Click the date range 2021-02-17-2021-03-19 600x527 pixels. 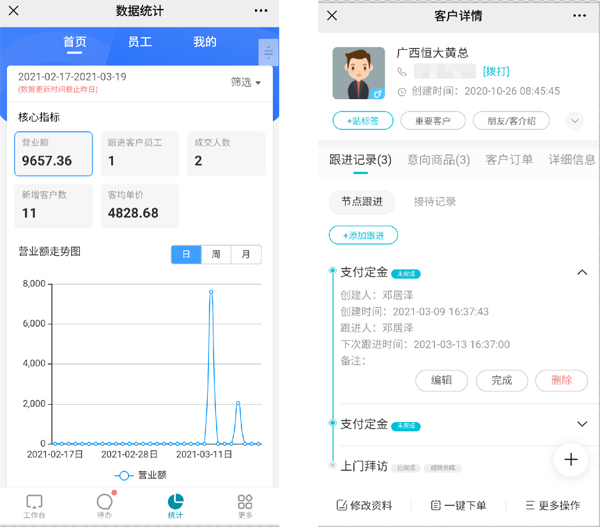coord(72,77)
